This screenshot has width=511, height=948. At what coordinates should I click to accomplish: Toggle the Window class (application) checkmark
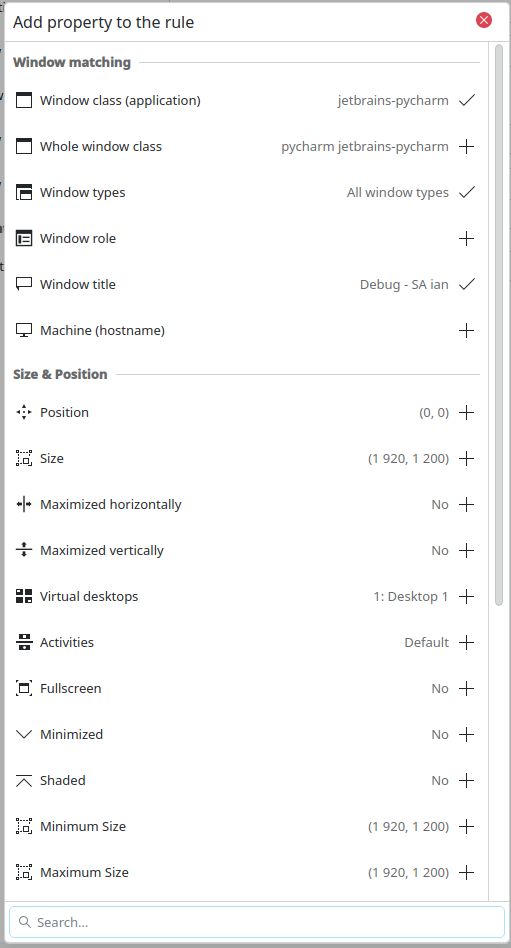[466, 100]
